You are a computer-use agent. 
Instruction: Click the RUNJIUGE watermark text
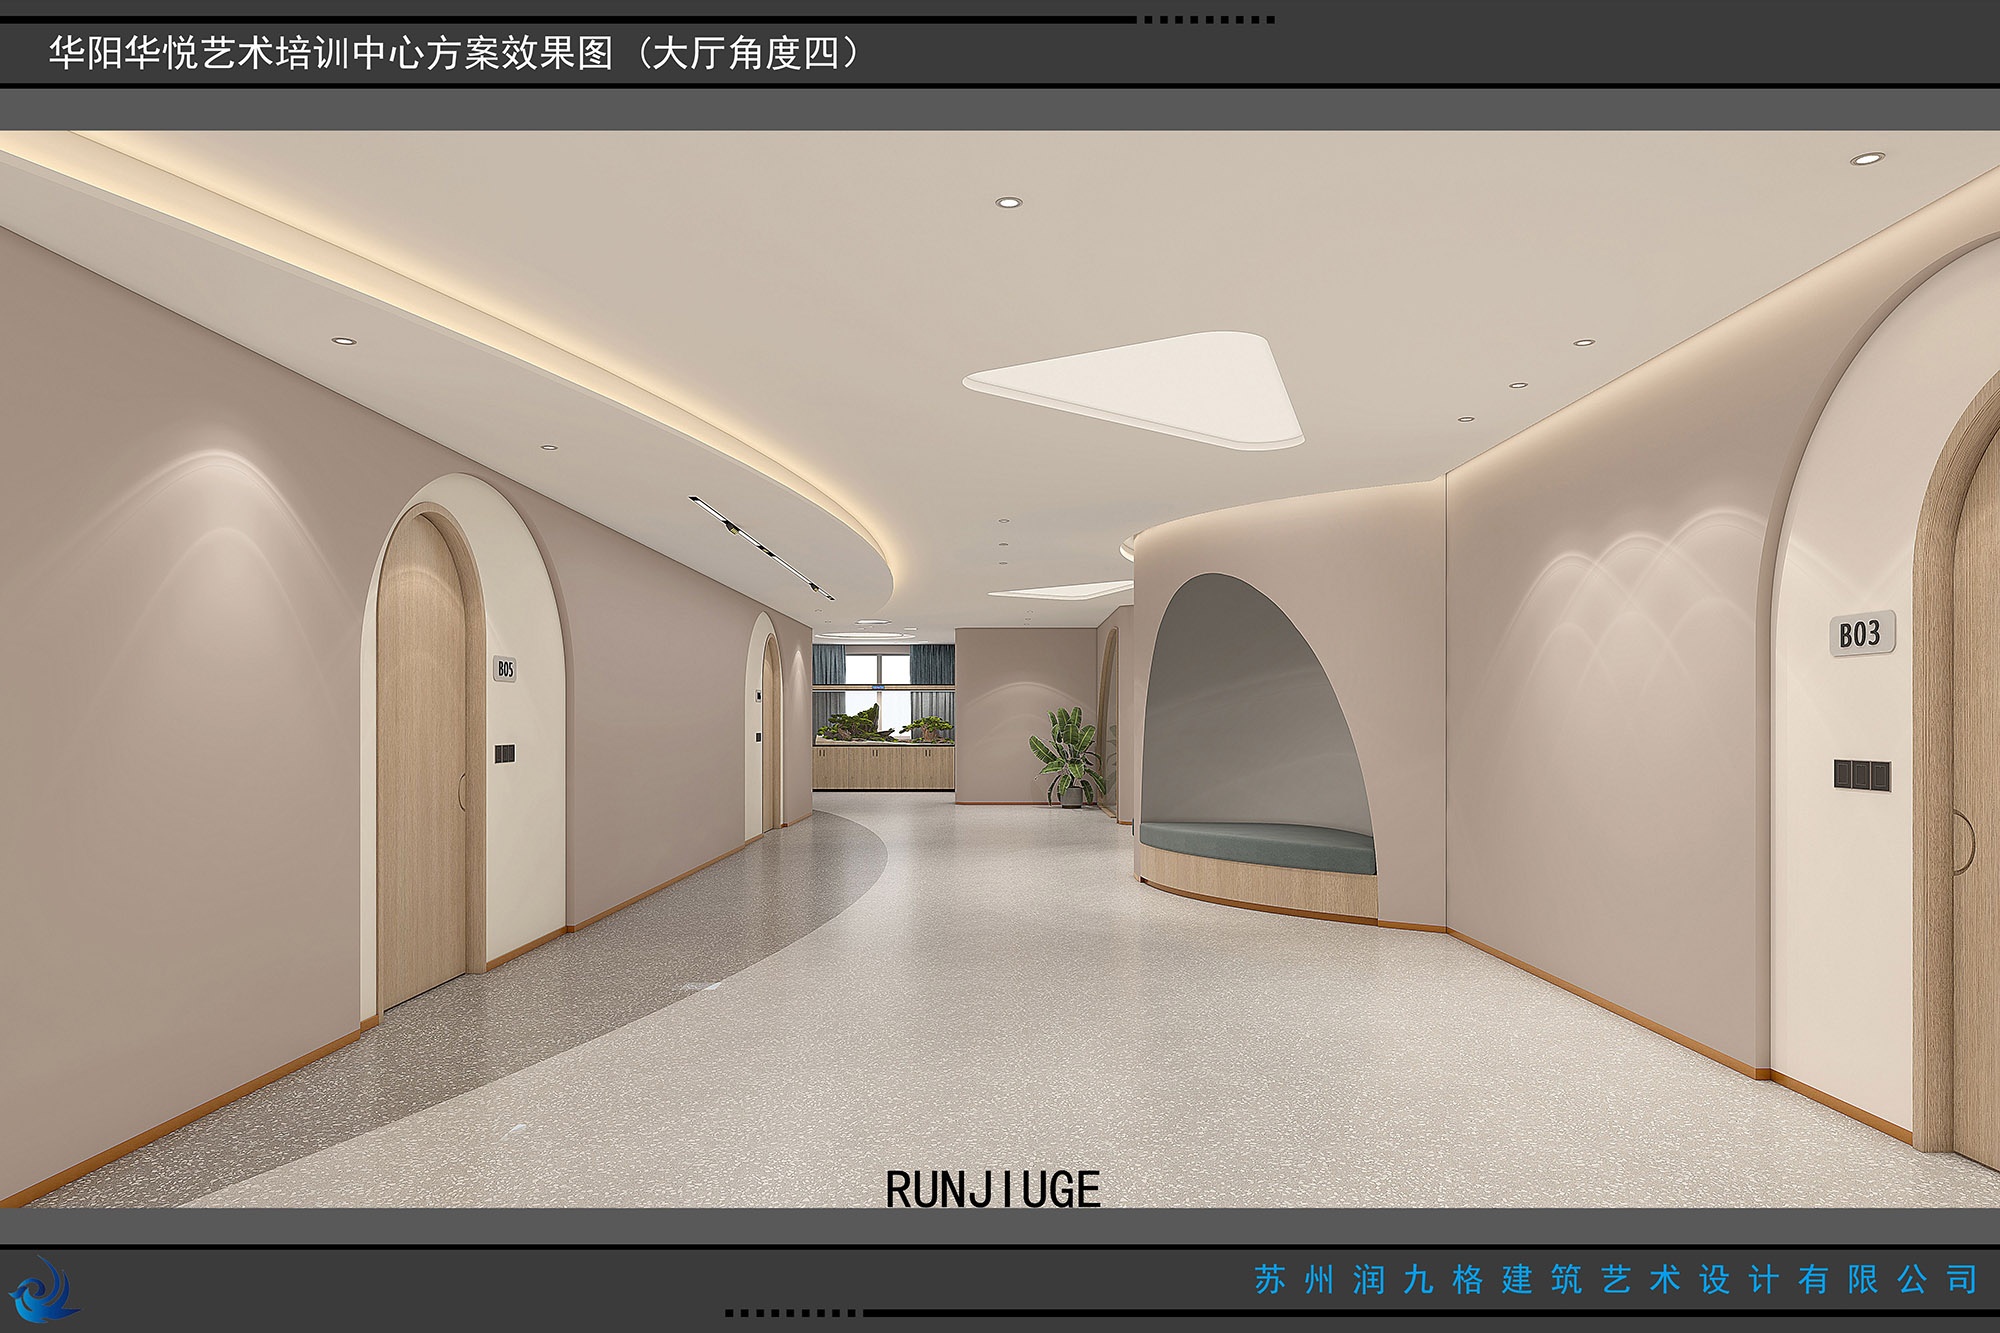click(993, 1189)
